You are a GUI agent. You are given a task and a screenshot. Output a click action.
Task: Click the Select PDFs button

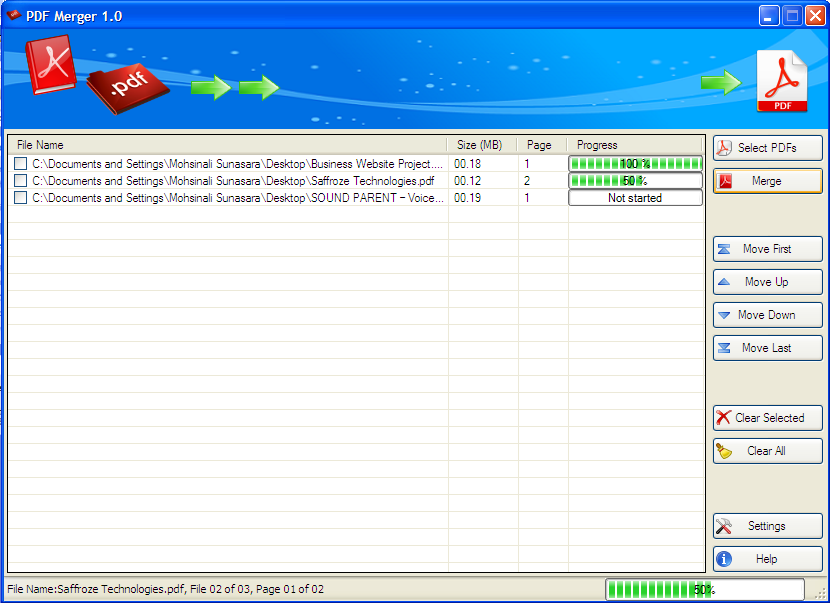pos(768,148)
